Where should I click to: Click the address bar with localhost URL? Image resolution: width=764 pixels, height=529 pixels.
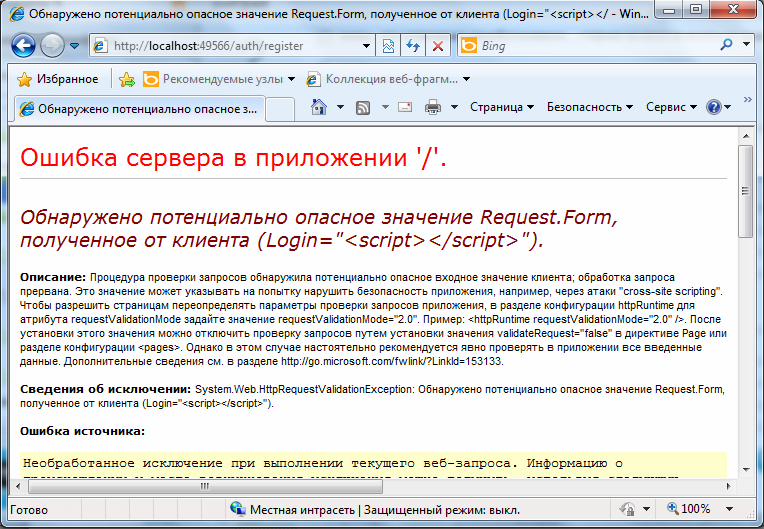[x=231, y=46]
